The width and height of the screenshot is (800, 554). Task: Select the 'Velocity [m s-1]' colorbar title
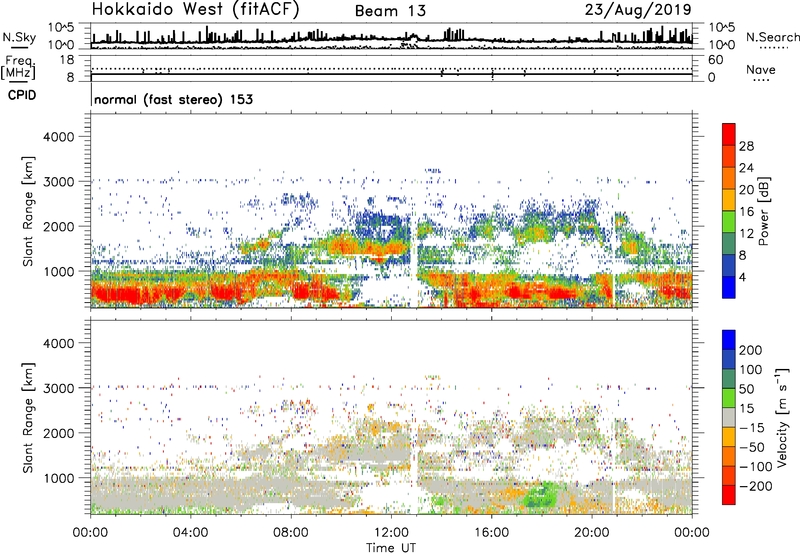click(782, 417)
